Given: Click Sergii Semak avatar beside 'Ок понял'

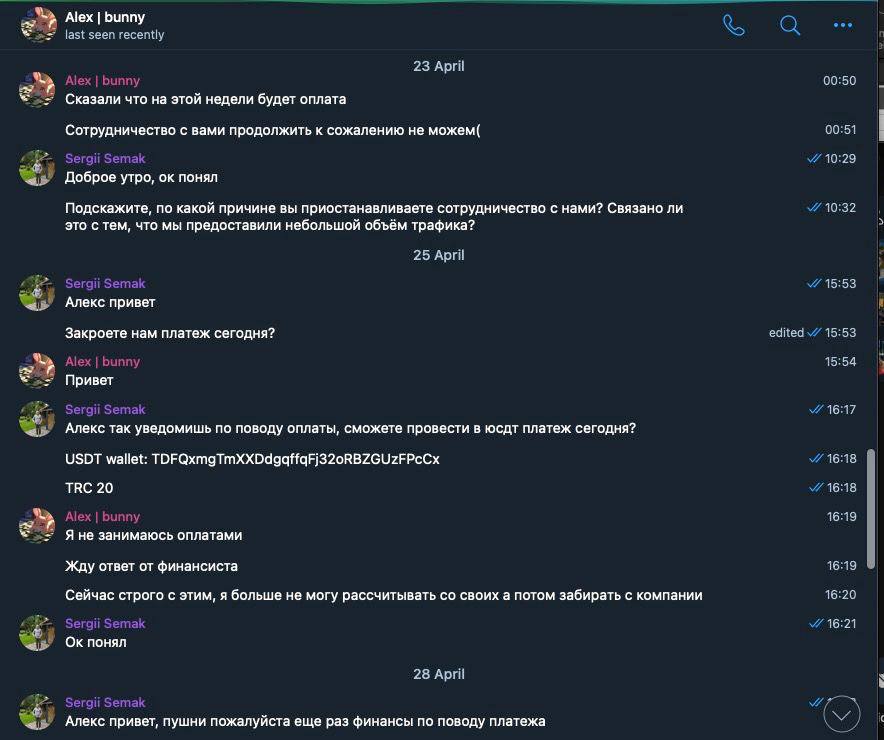Looking at the screenshot, I should point(37,633).
